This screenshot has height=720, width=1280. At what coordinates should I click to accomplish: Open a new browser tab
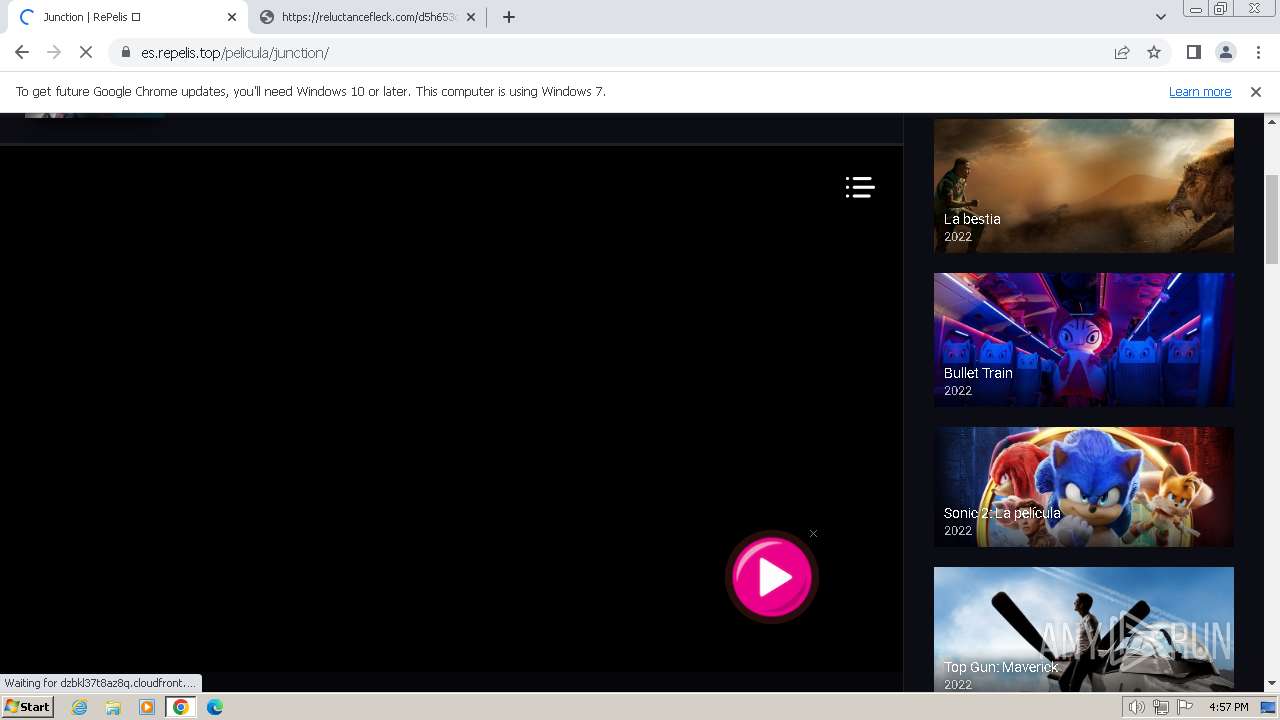pos(509,17)
